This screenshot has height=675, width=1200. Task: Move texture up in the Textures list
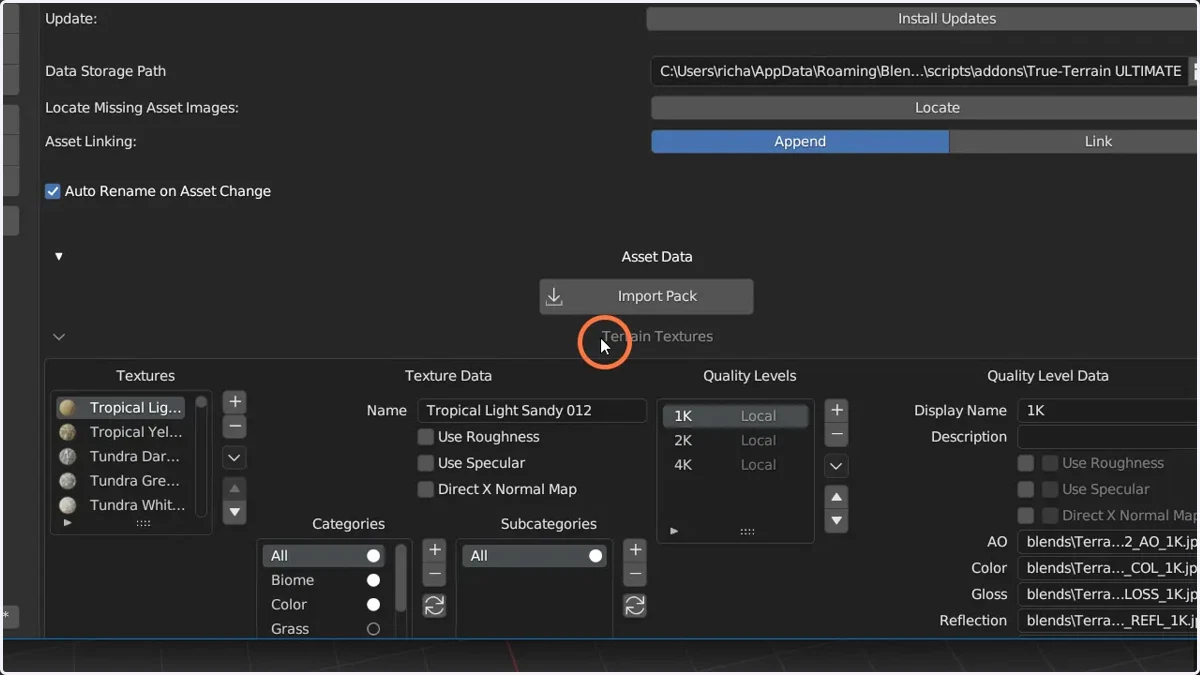[235, 488]
